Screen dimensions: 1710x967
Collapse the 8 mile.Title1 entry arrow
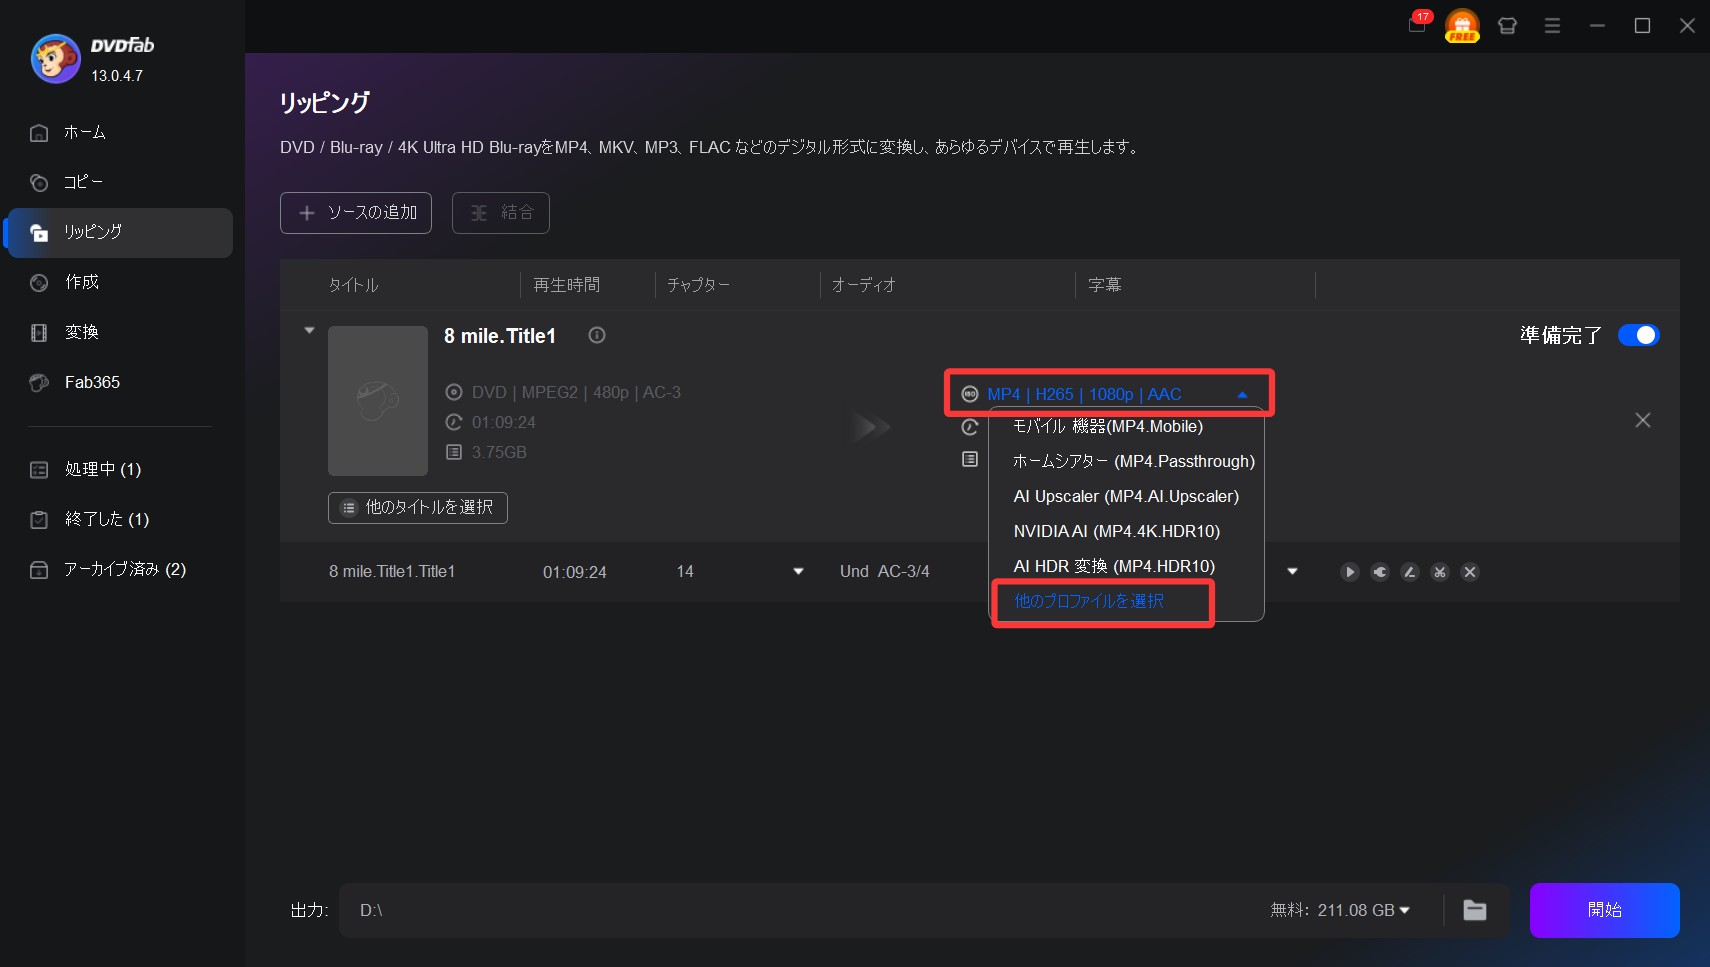309,330
